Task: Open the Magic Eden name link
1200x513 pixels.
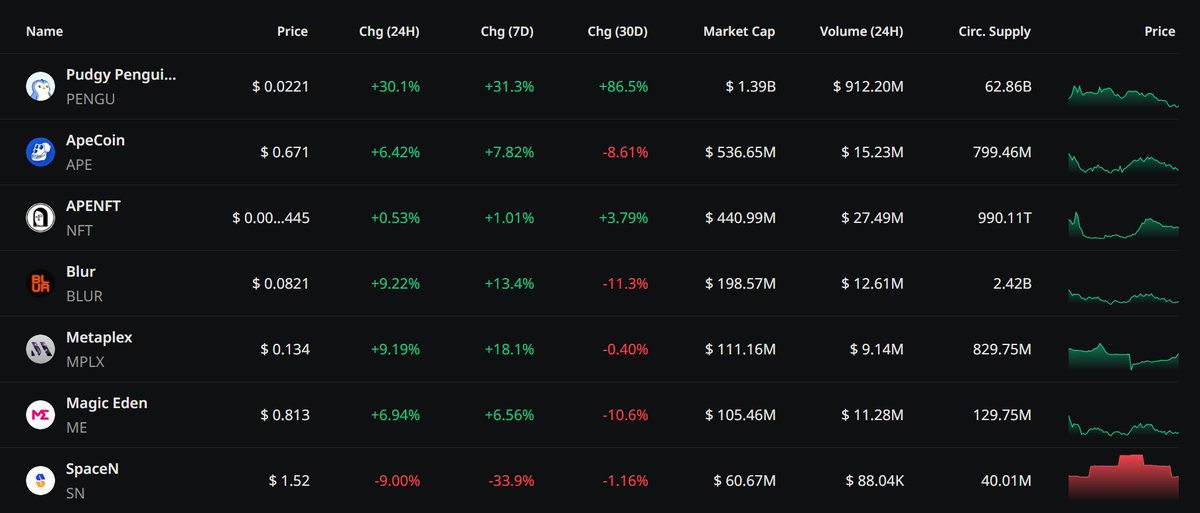Action: click(106, 404)
